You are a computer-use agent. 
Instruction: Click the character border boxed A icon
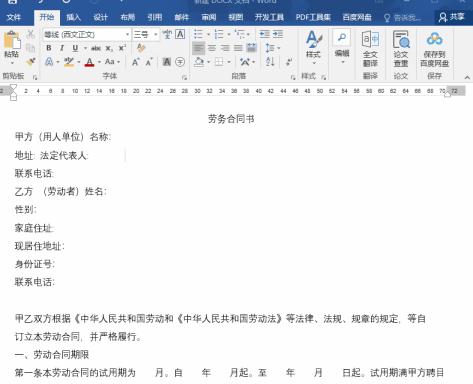[180, 34]
